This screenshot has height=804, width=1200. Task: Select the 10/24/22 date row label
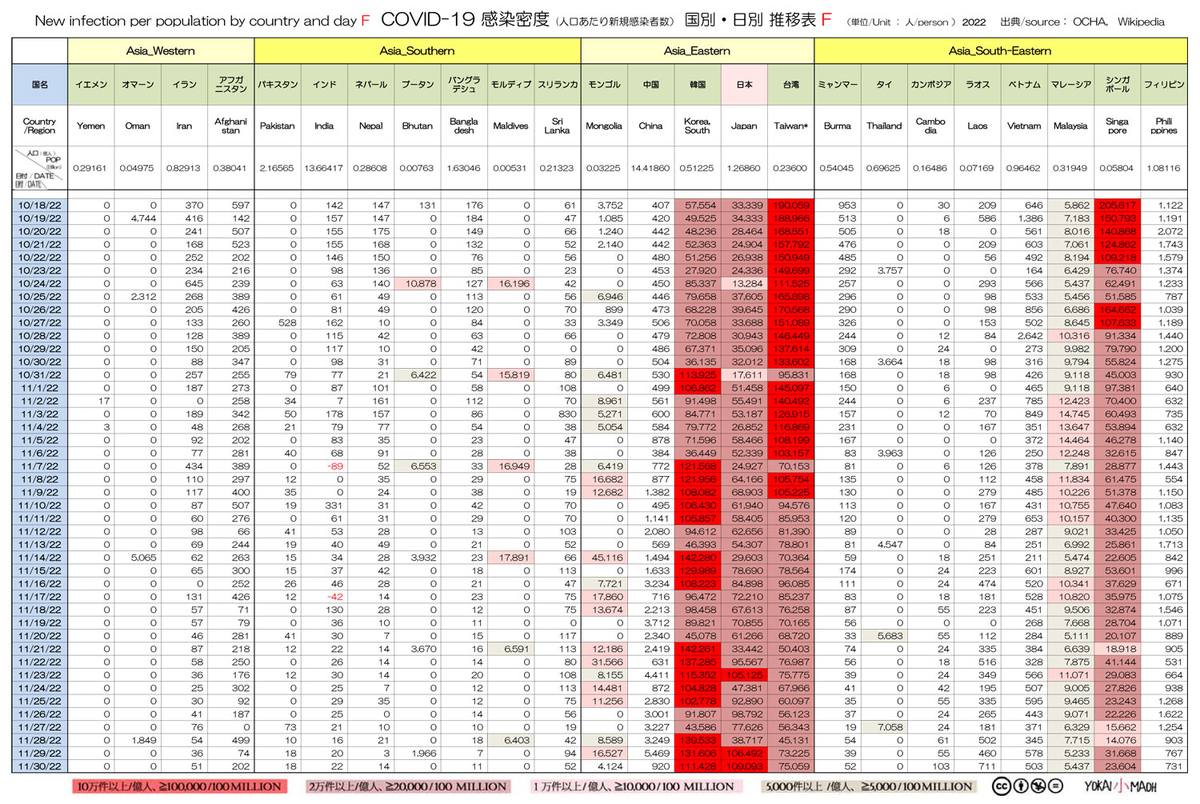click(x=40, y=284)
